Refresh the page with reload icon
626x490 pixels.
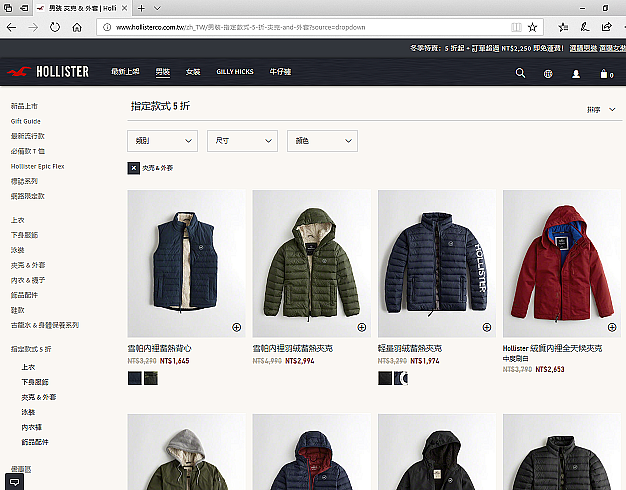pos(55,27)
